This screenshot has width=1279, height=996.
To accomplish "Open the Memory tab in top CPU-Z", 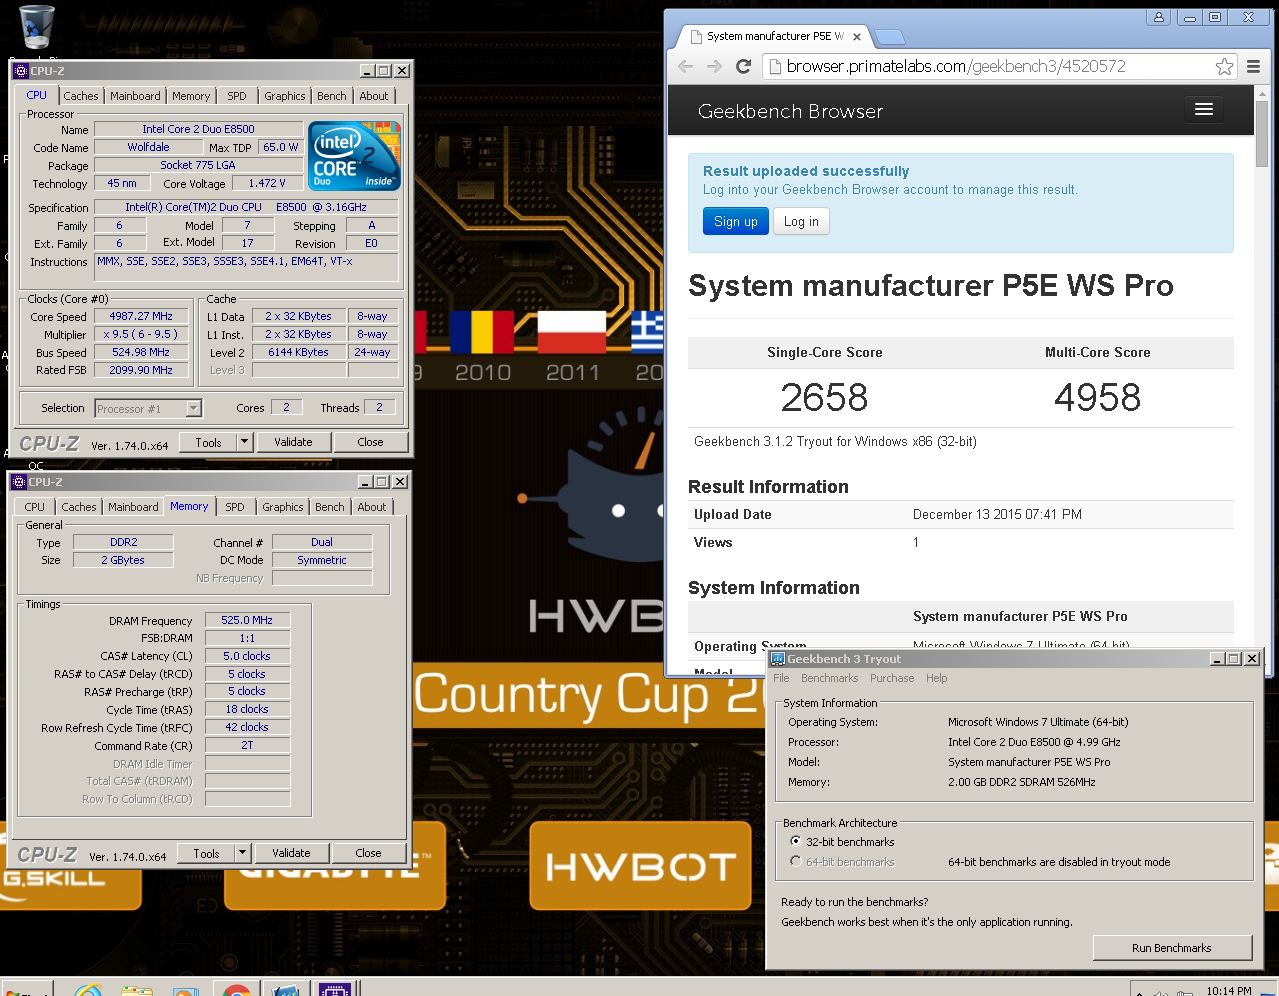I will (191, 96).
